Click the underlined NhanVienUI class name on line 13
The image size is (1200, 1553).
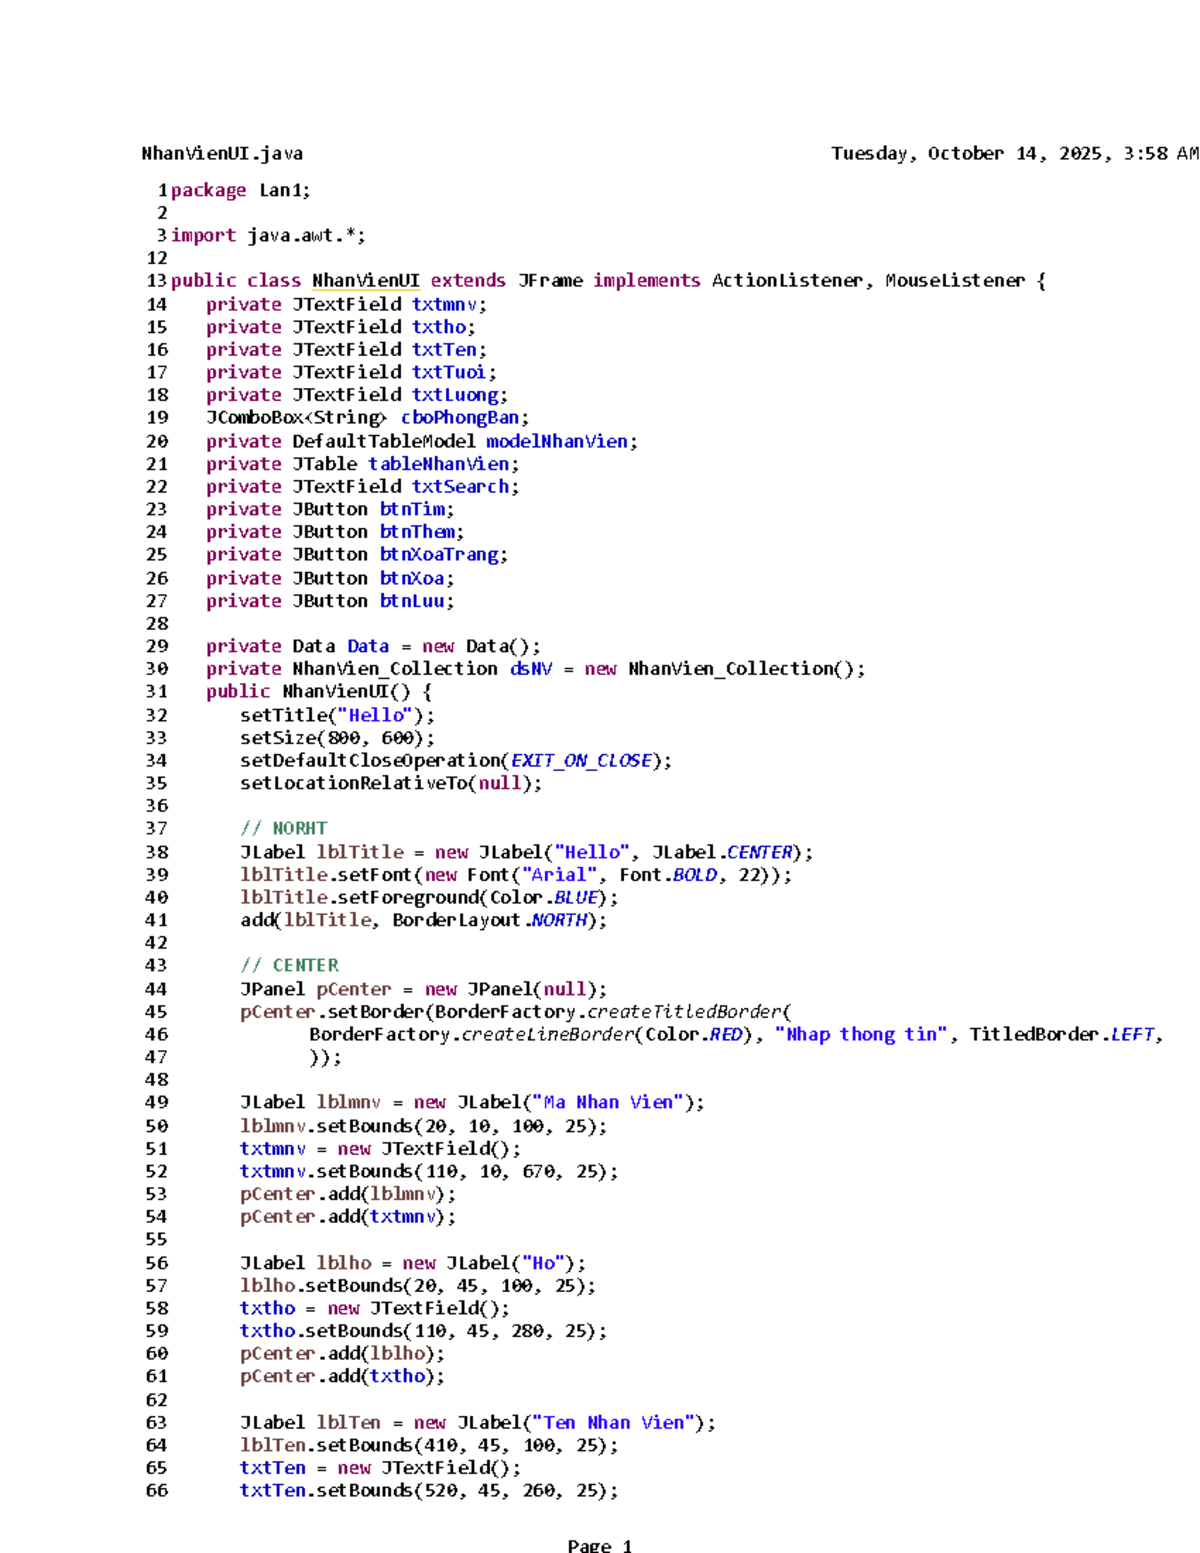[x=365, y=281]
